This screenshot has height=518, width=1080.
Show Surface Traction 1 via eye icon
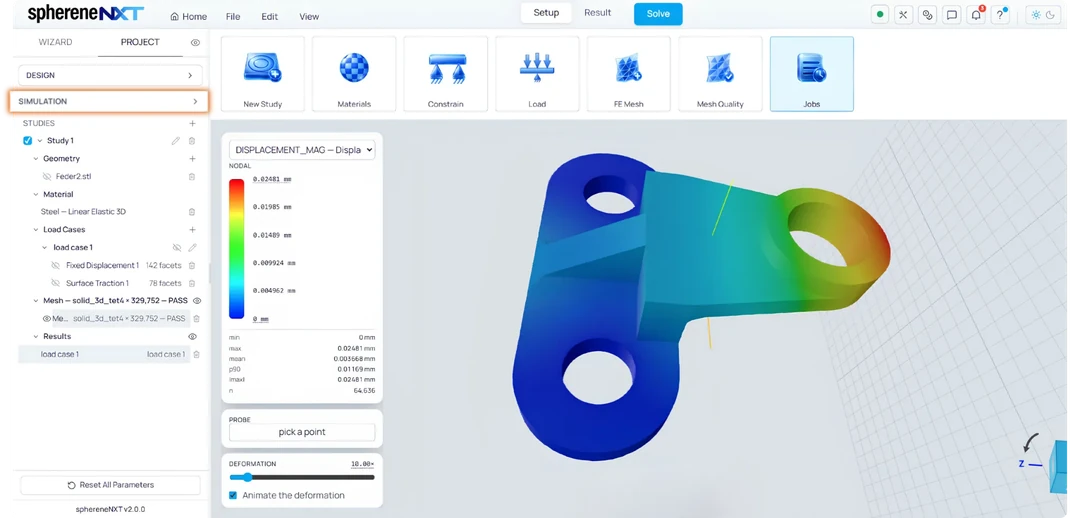(x=56, y=283)
